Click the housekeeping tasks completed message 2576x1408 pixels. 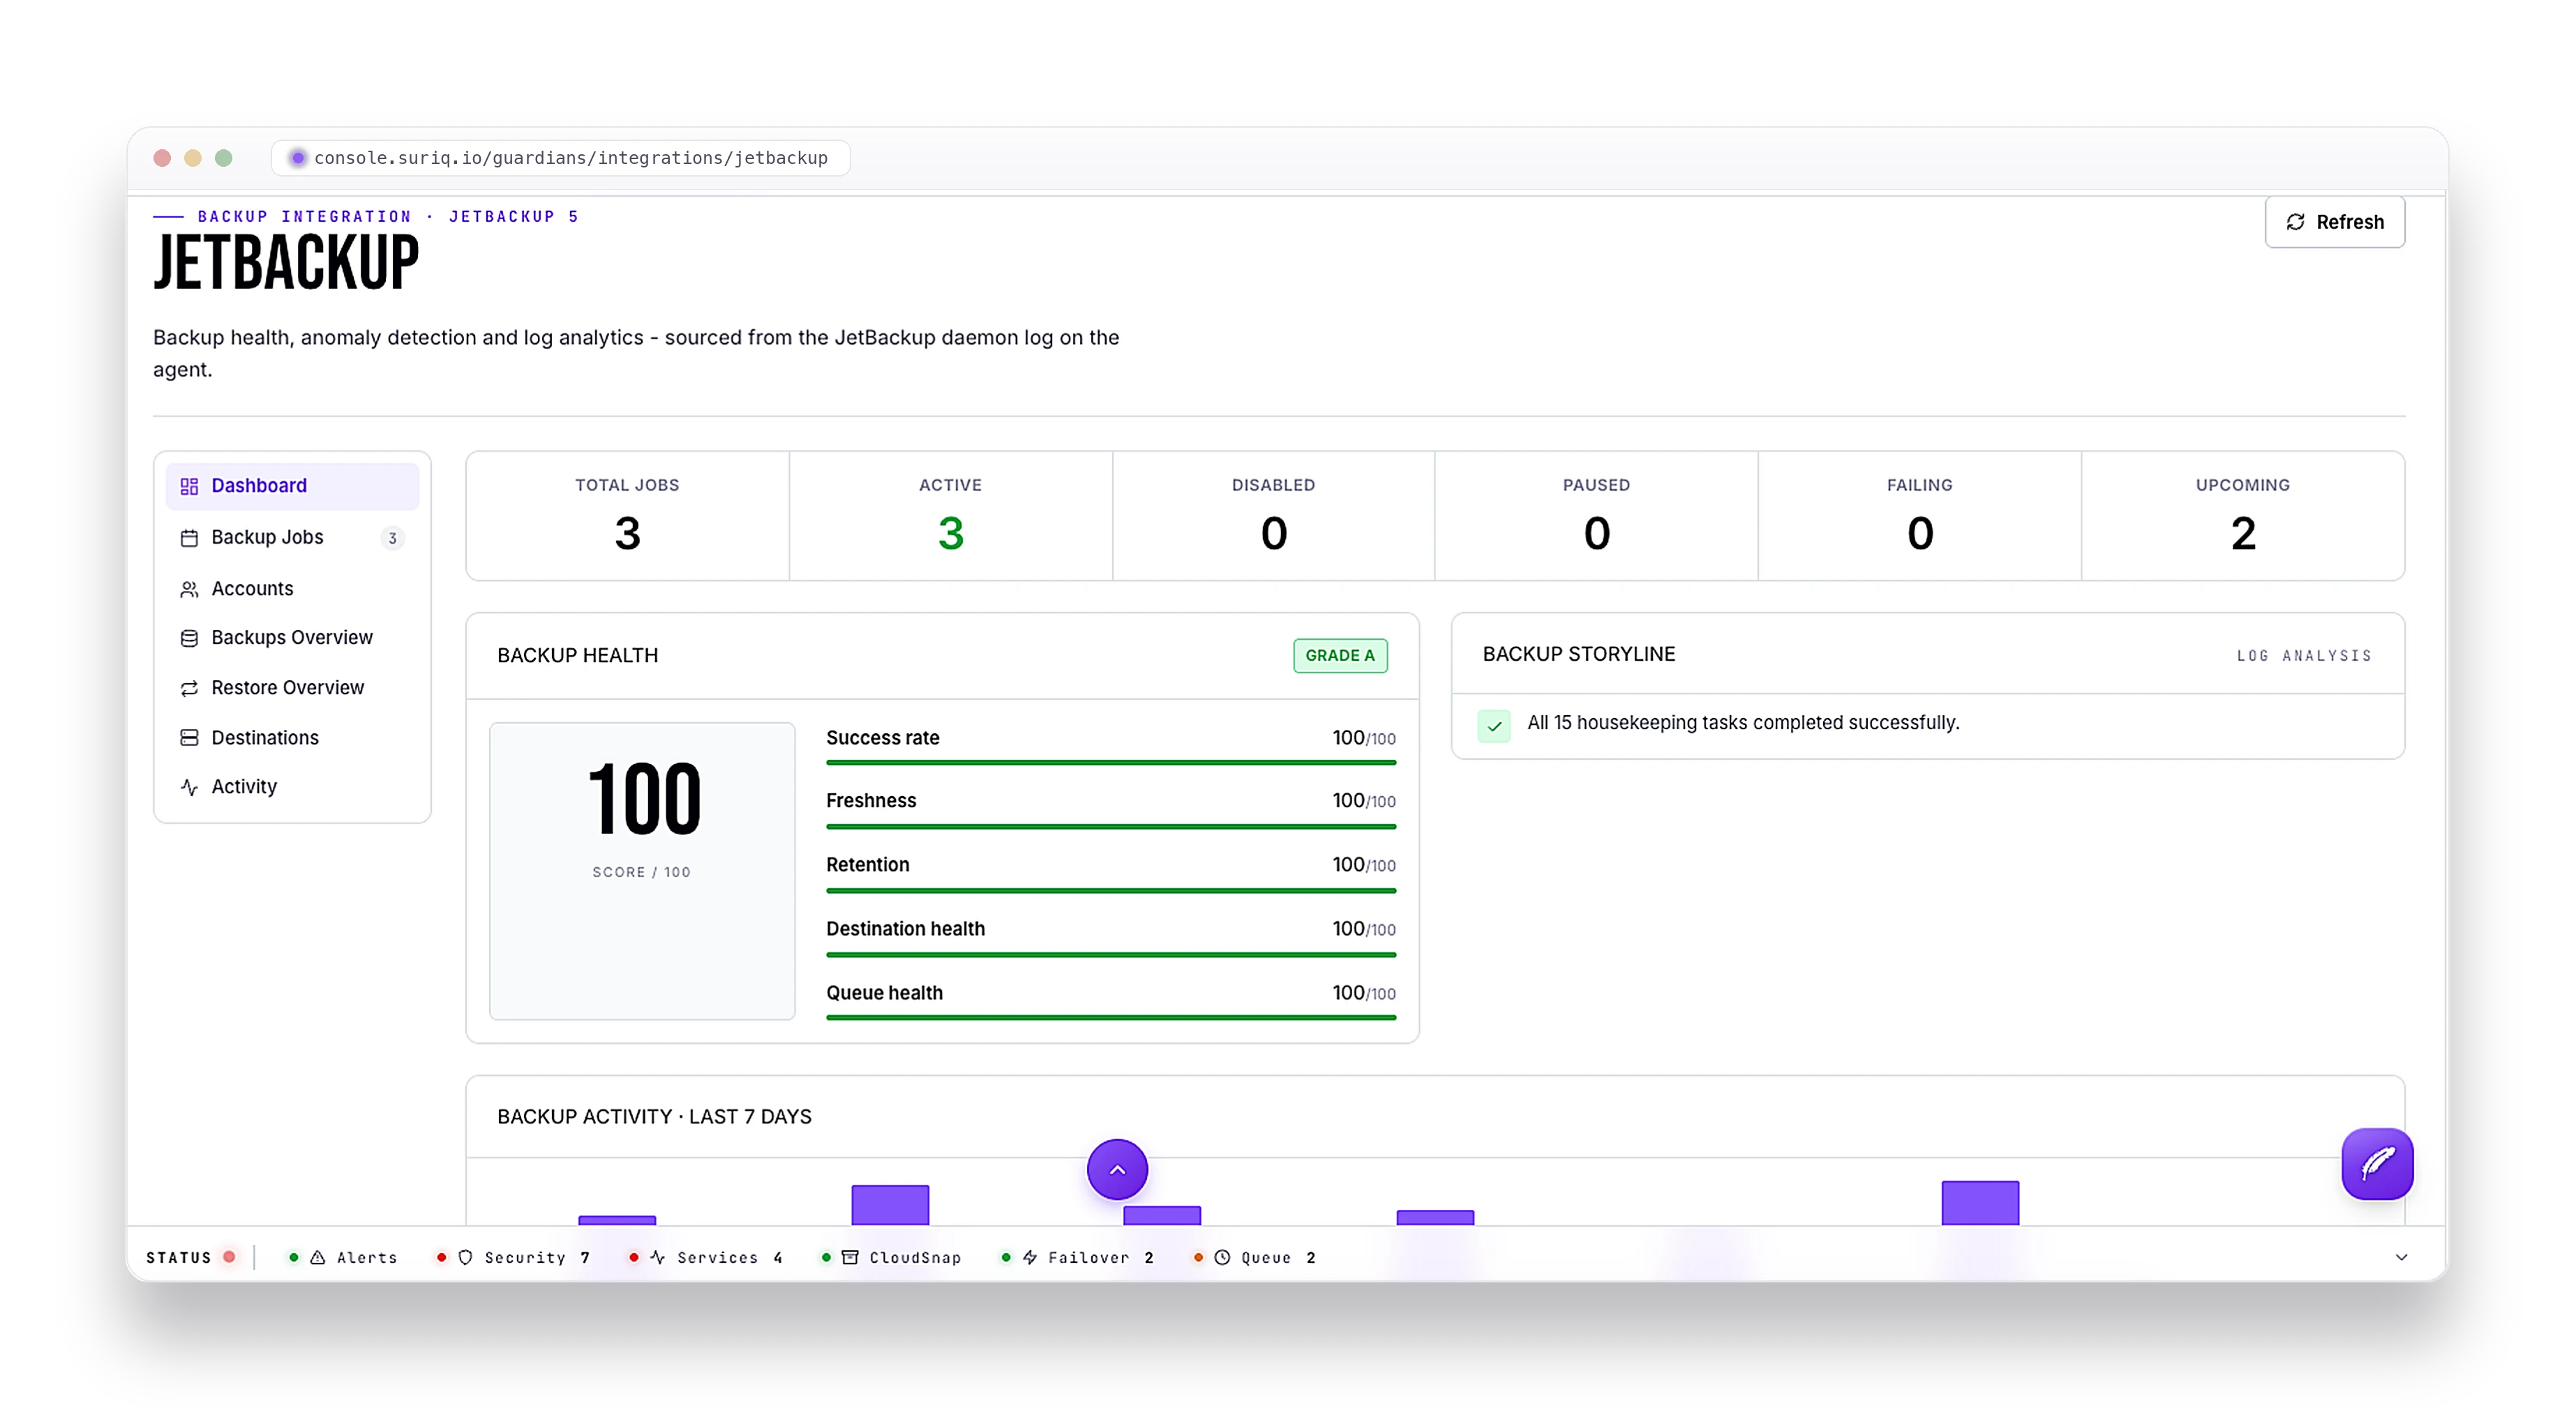1743,723
